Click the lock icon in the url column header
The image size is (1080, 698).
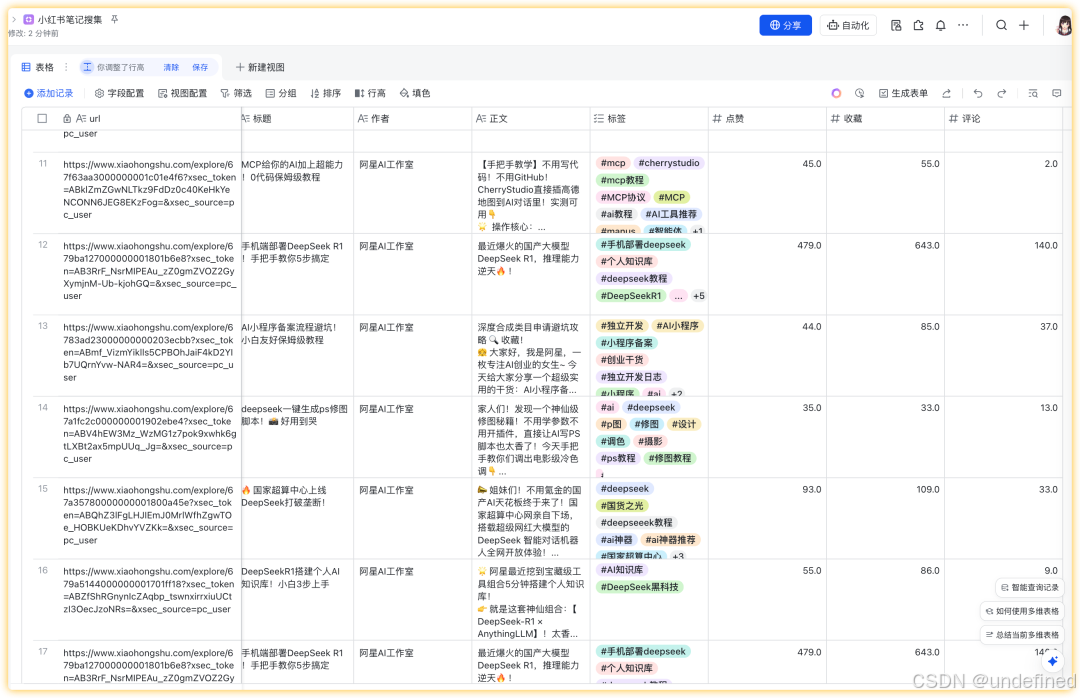[x=67, y=119]
